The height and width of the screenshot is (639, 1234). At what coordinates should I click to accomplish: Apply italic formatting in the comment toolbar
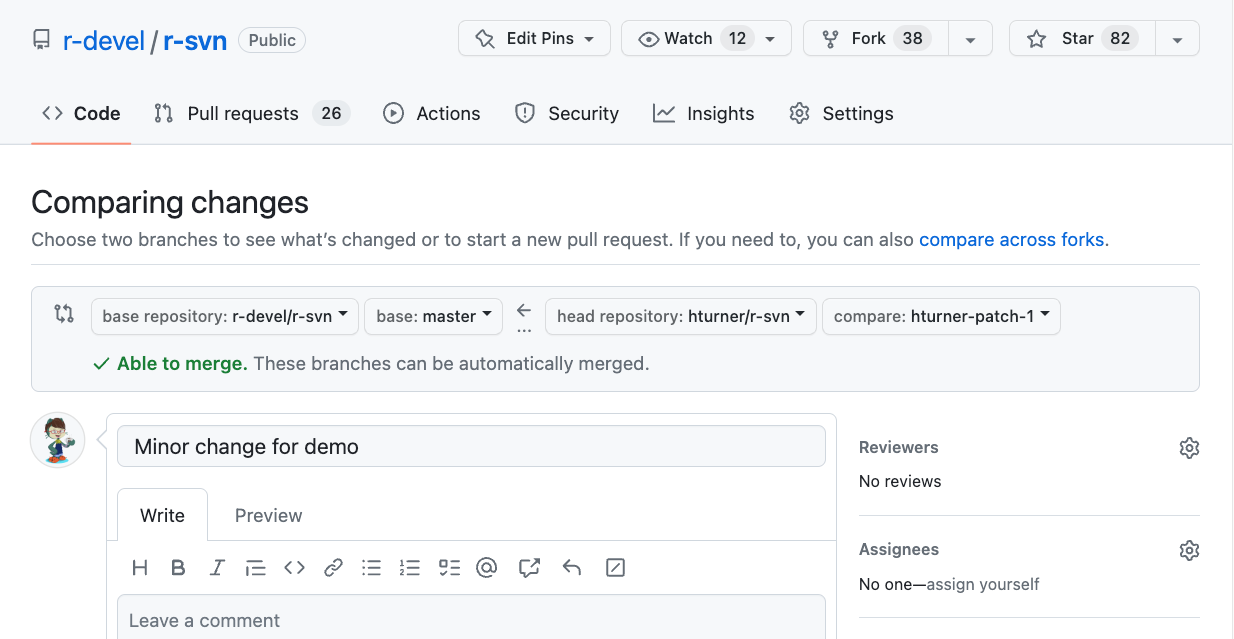[217, 568]
